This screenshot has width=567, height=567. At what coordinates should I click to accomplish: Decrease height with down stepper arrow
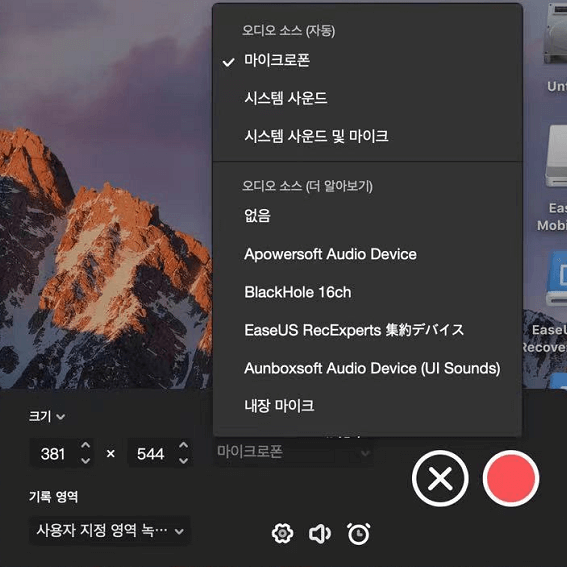coord(184,461)
